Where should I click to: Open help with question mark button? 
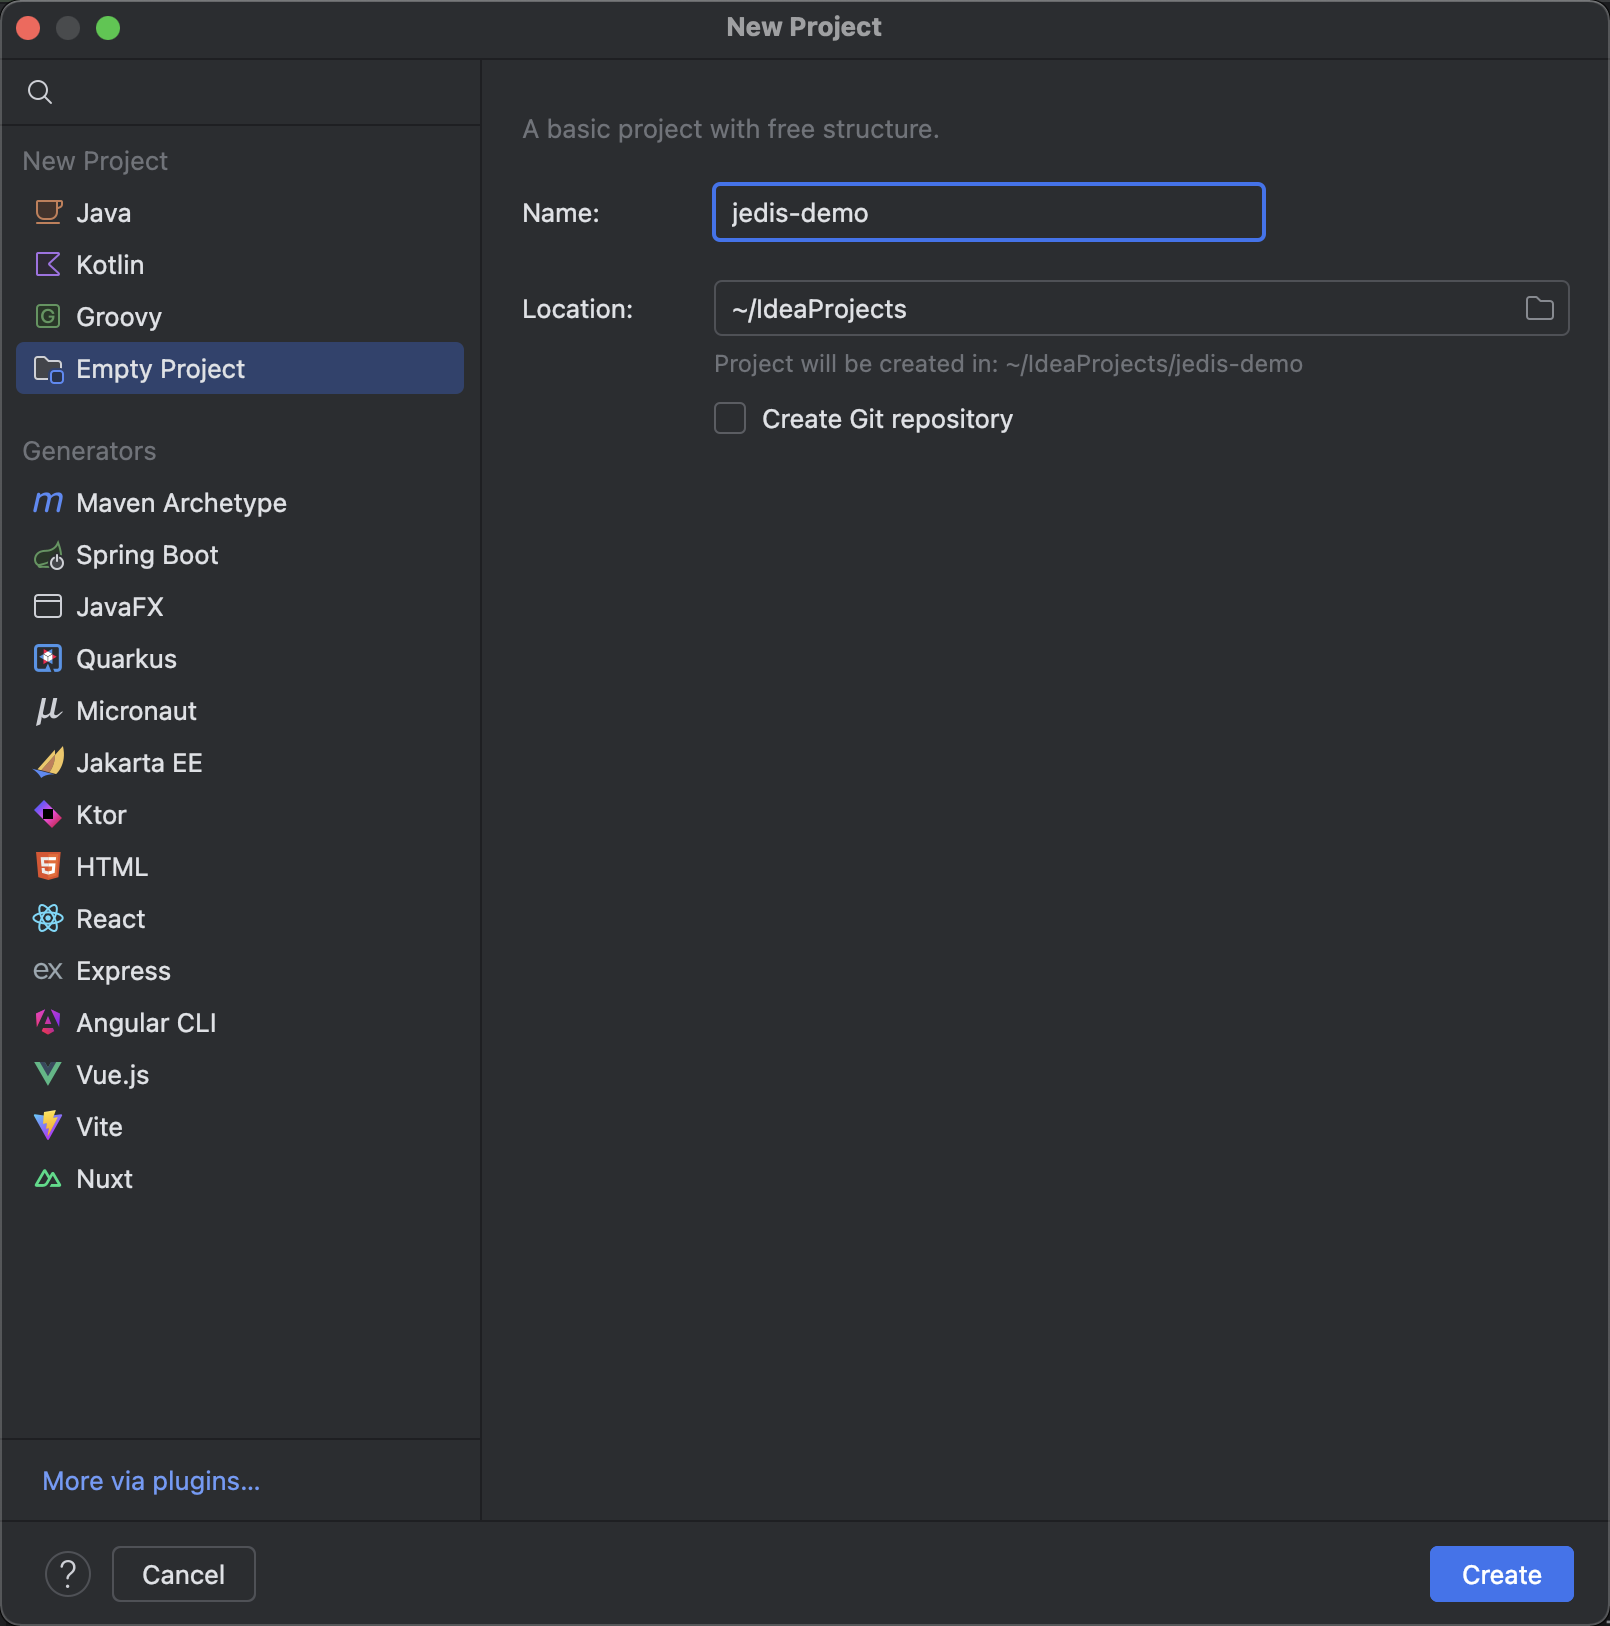[x=68, y=1574]
